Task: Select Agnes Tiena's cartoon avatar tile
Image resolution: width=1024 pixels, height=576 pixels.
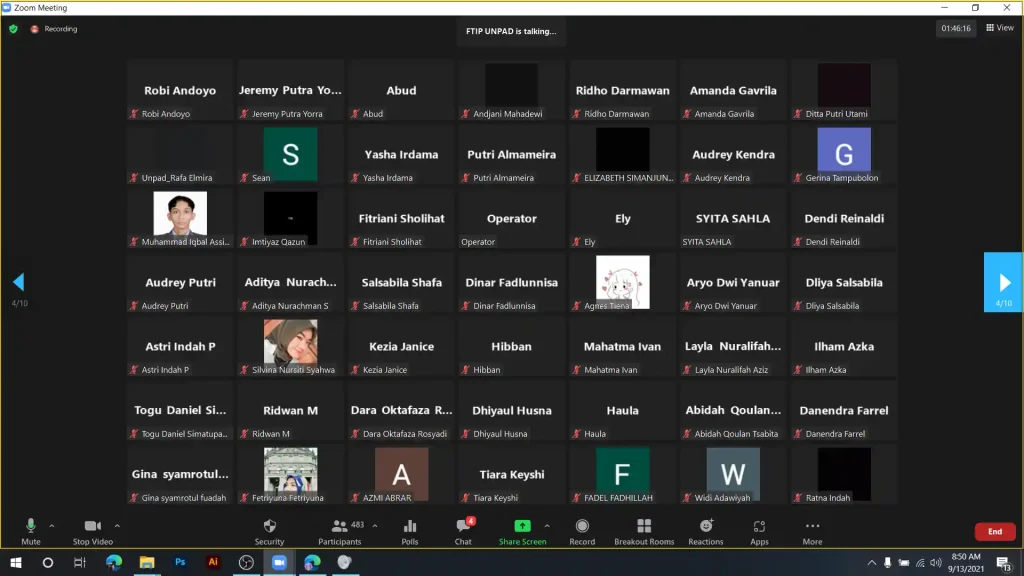Action: 622,283
